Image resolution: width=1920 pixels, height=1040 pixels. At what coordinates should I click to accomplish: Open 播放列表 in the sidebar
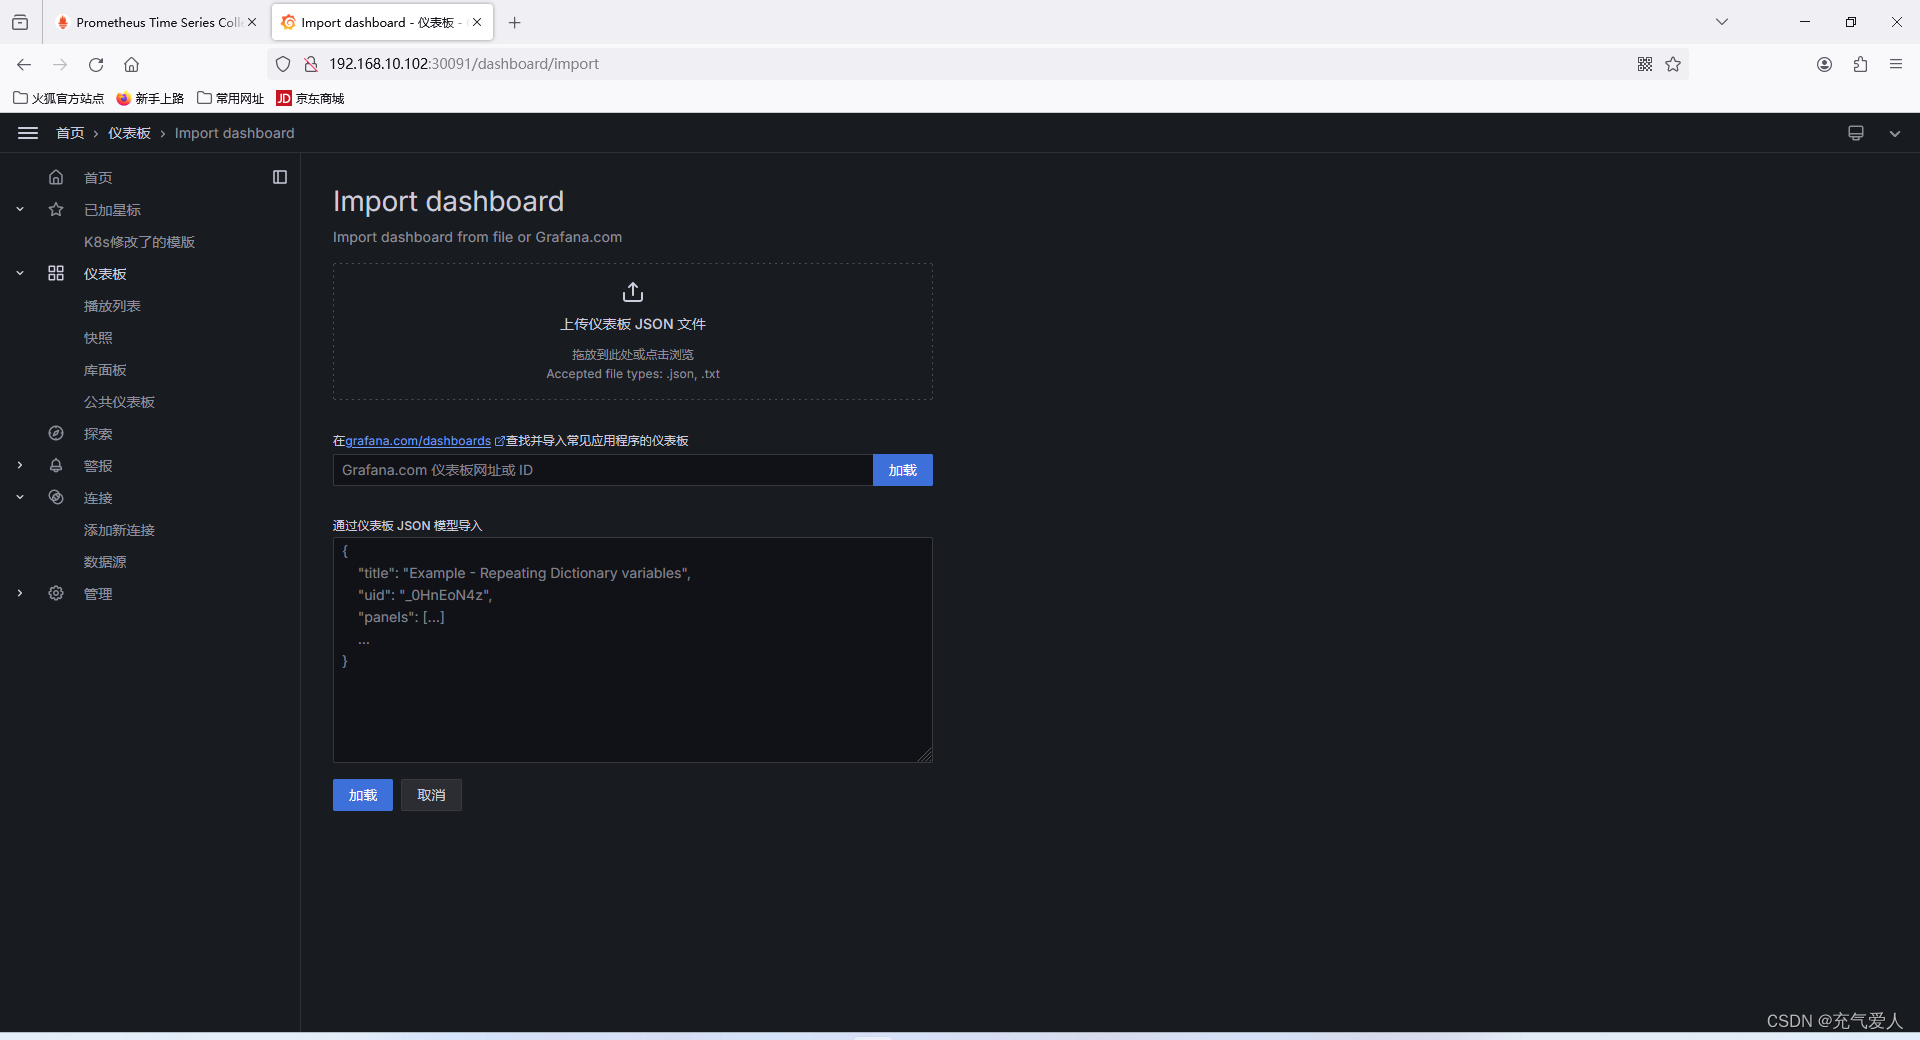click(x=112, y=306)
